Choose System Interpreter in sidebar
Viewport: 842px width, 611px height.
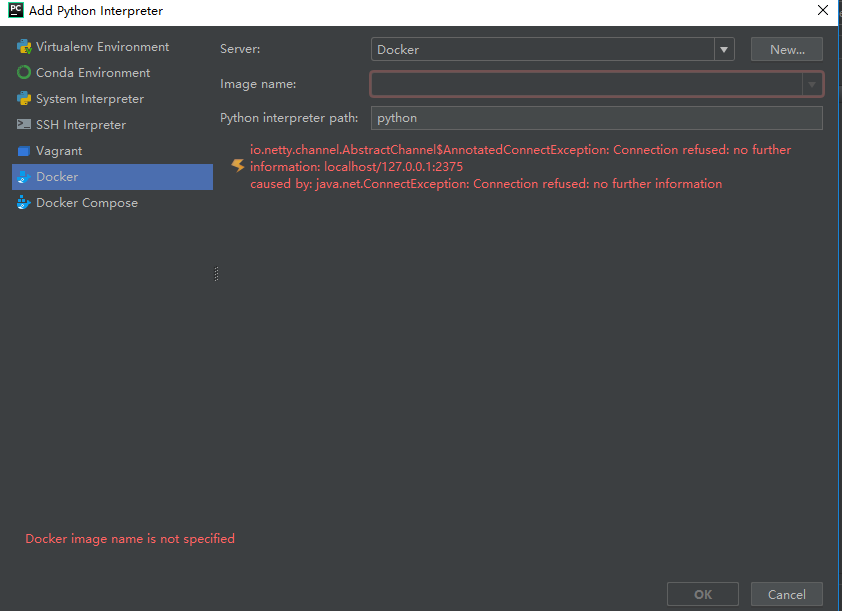pos(88,98)
